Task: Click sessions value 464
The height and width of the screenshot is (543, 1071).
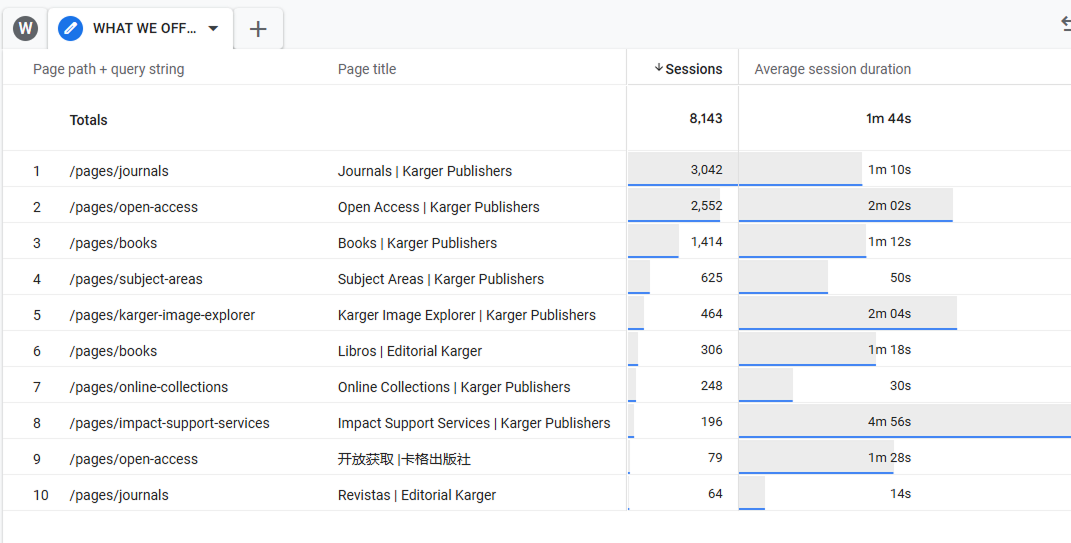Action: point(712,314)
